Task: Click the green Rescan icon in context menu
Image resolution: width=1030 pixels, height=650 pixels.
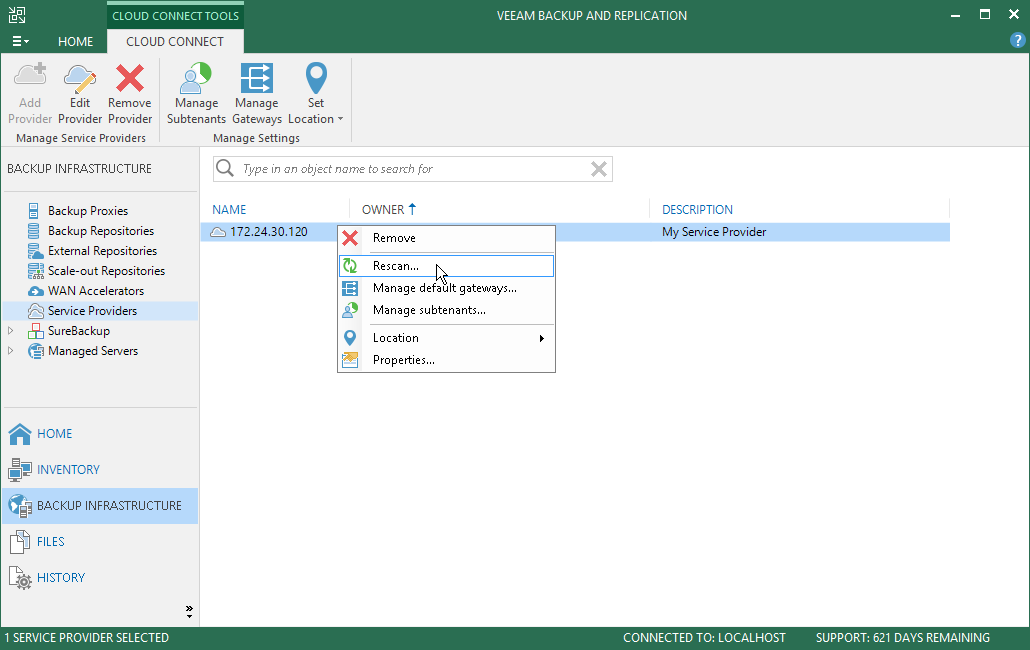Action: (x=350, y=266)
